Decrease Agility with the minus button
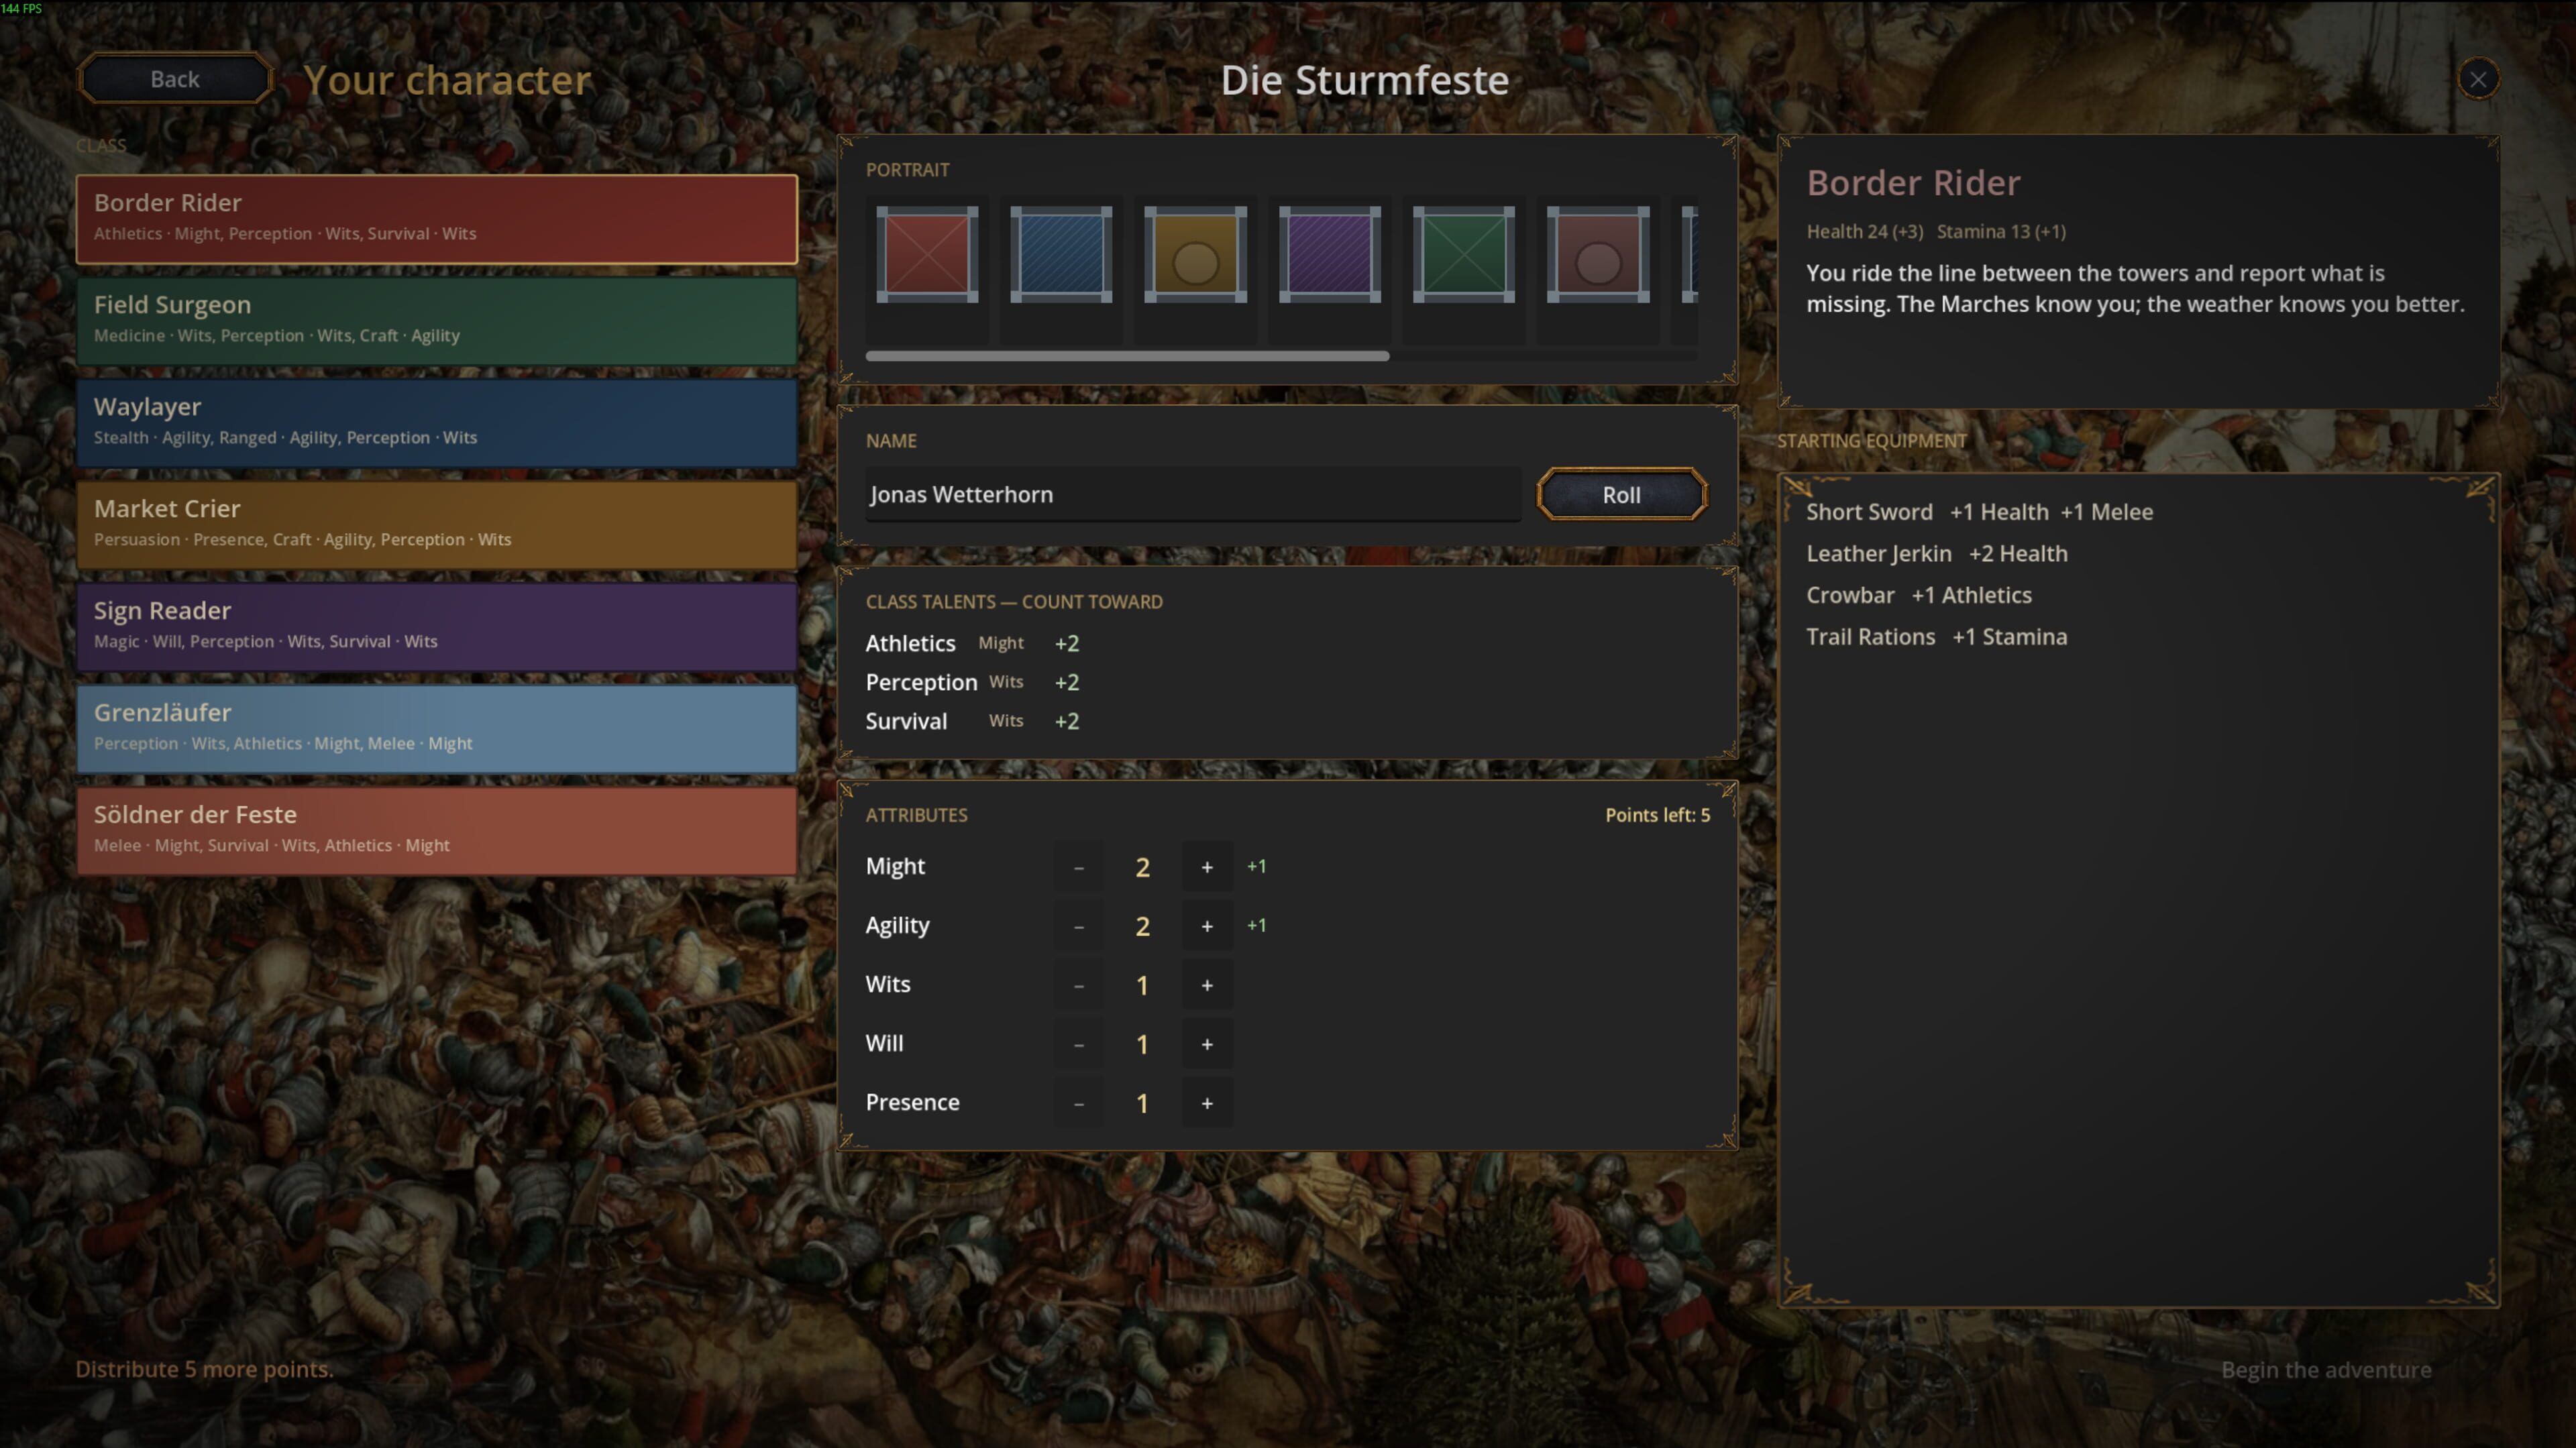The image size is (2576, 1448). 1078,926
